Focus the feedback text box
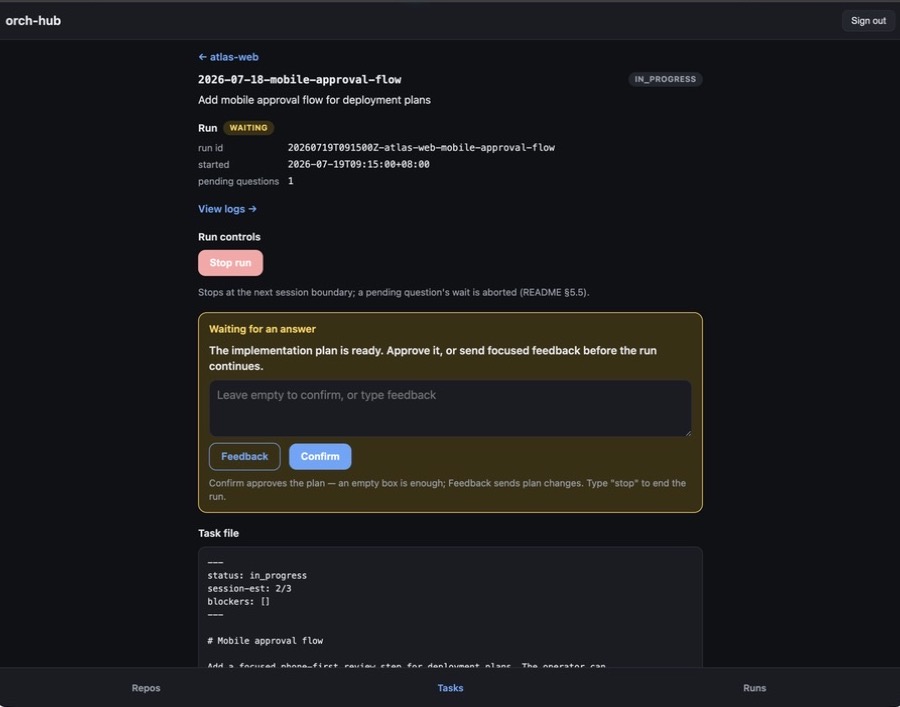The height and width of the screenshot is (707, 900). [x=450, y=408]
